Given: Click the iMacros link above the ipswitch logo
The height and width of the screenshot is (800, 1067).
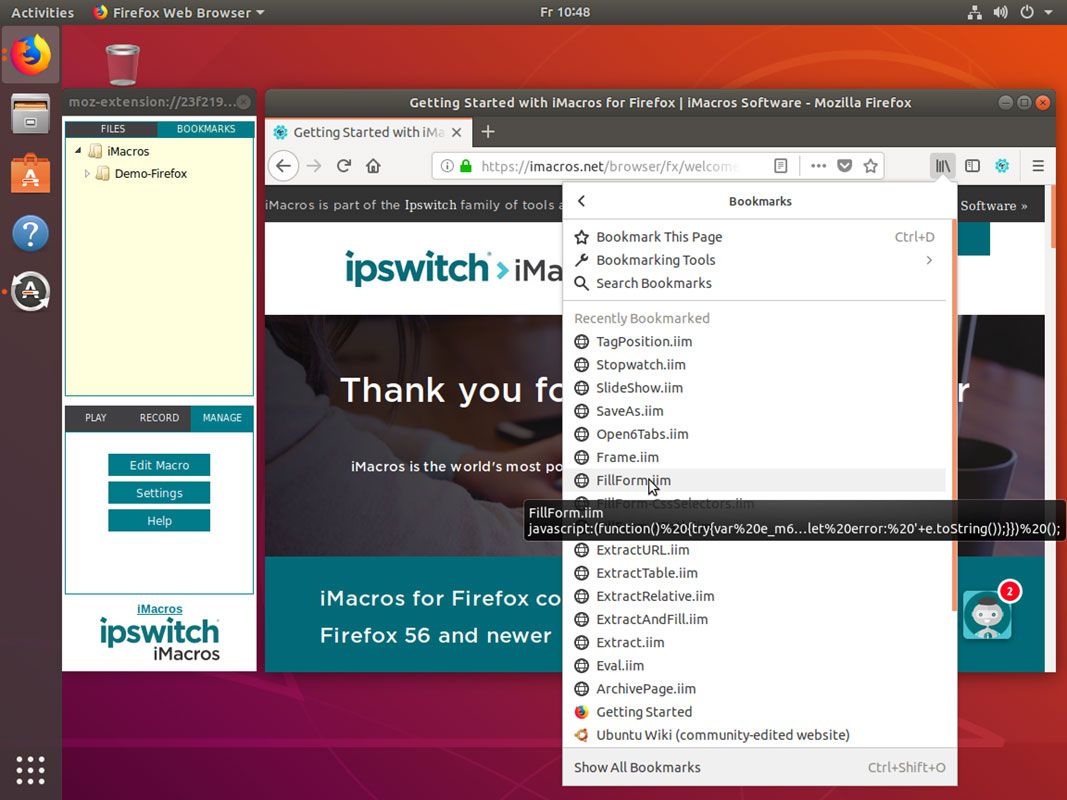Looking at the screenshot, I should coord(158,608).
